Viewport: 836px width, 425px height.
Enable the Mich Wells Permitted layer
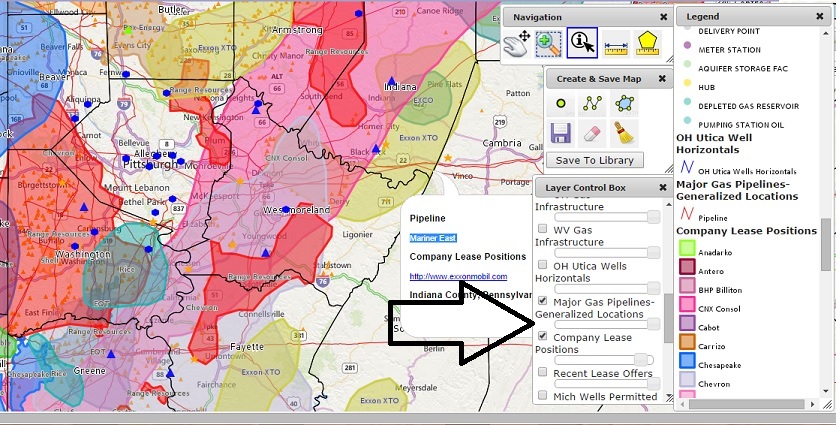pos(542,395)
